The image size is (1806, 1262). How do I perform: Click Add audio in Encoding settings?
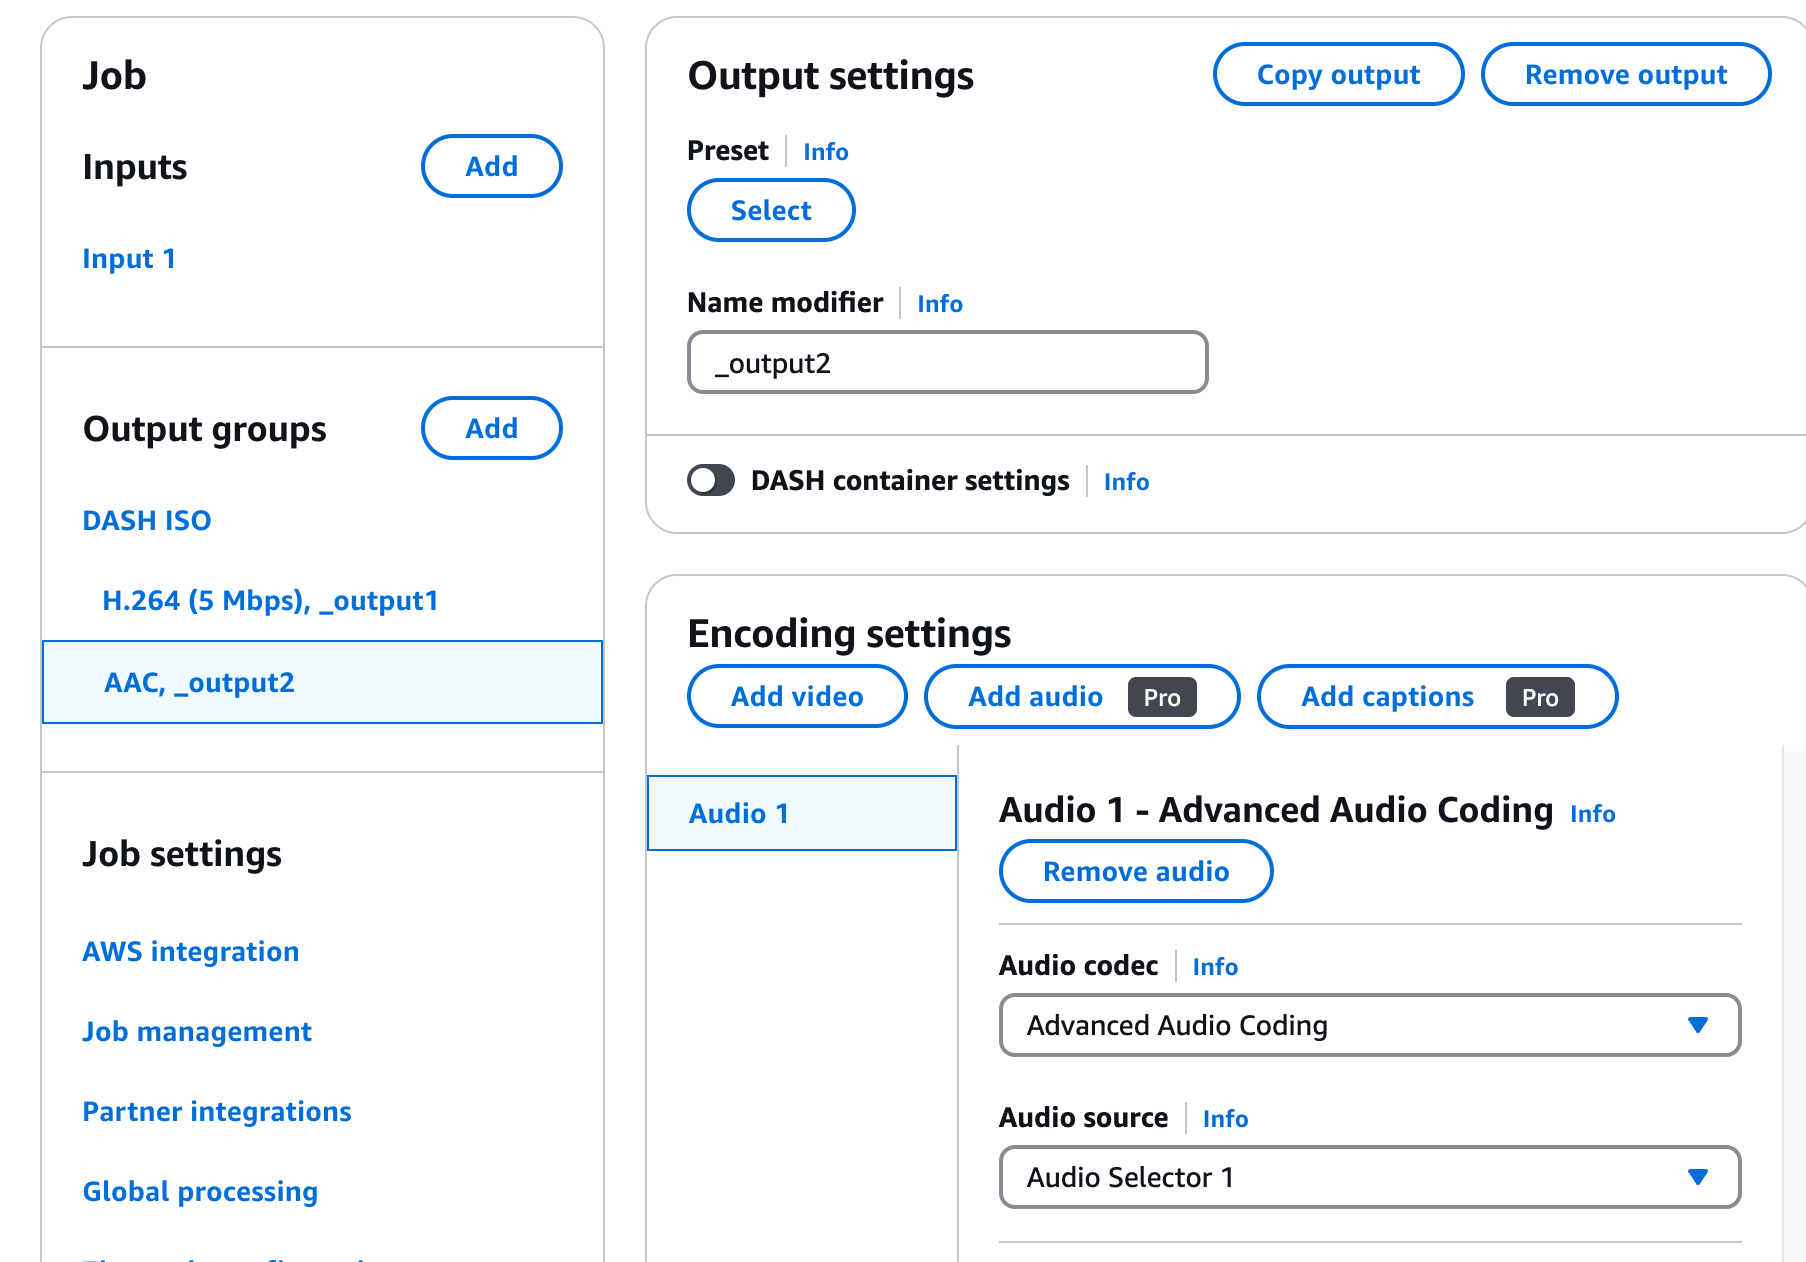(1035, 696)
